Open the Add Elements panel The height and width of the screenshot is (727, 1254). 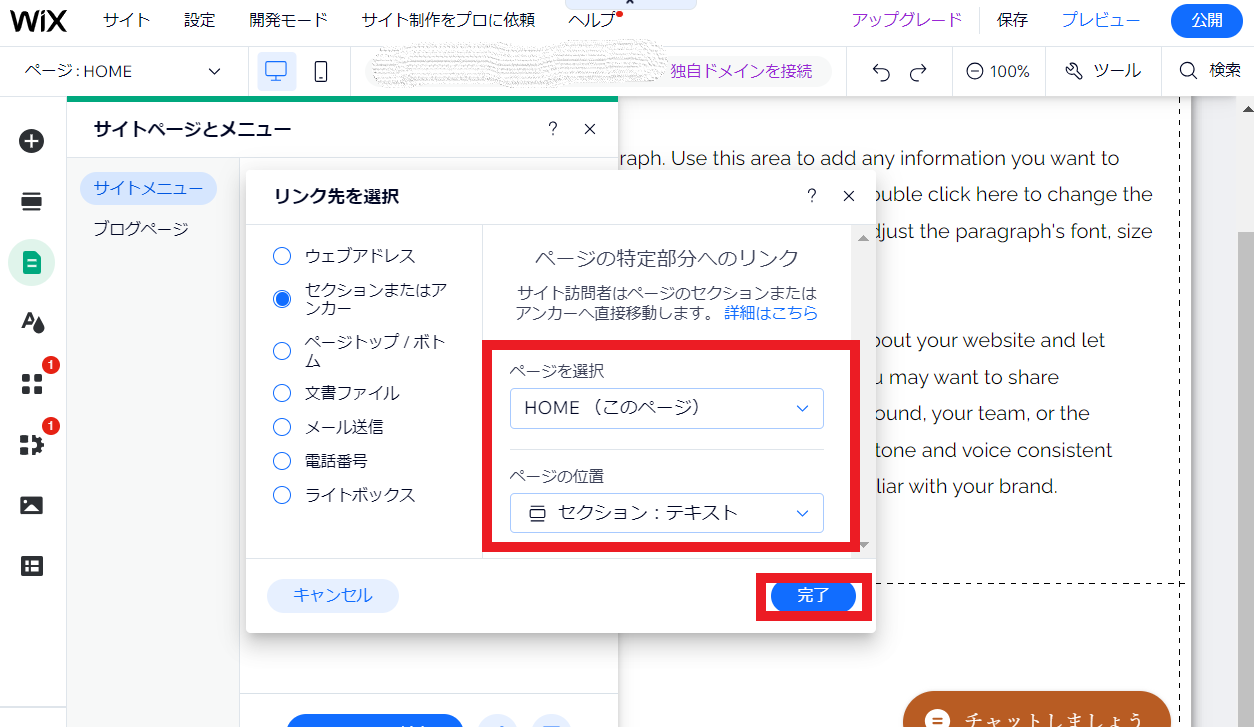31,141
